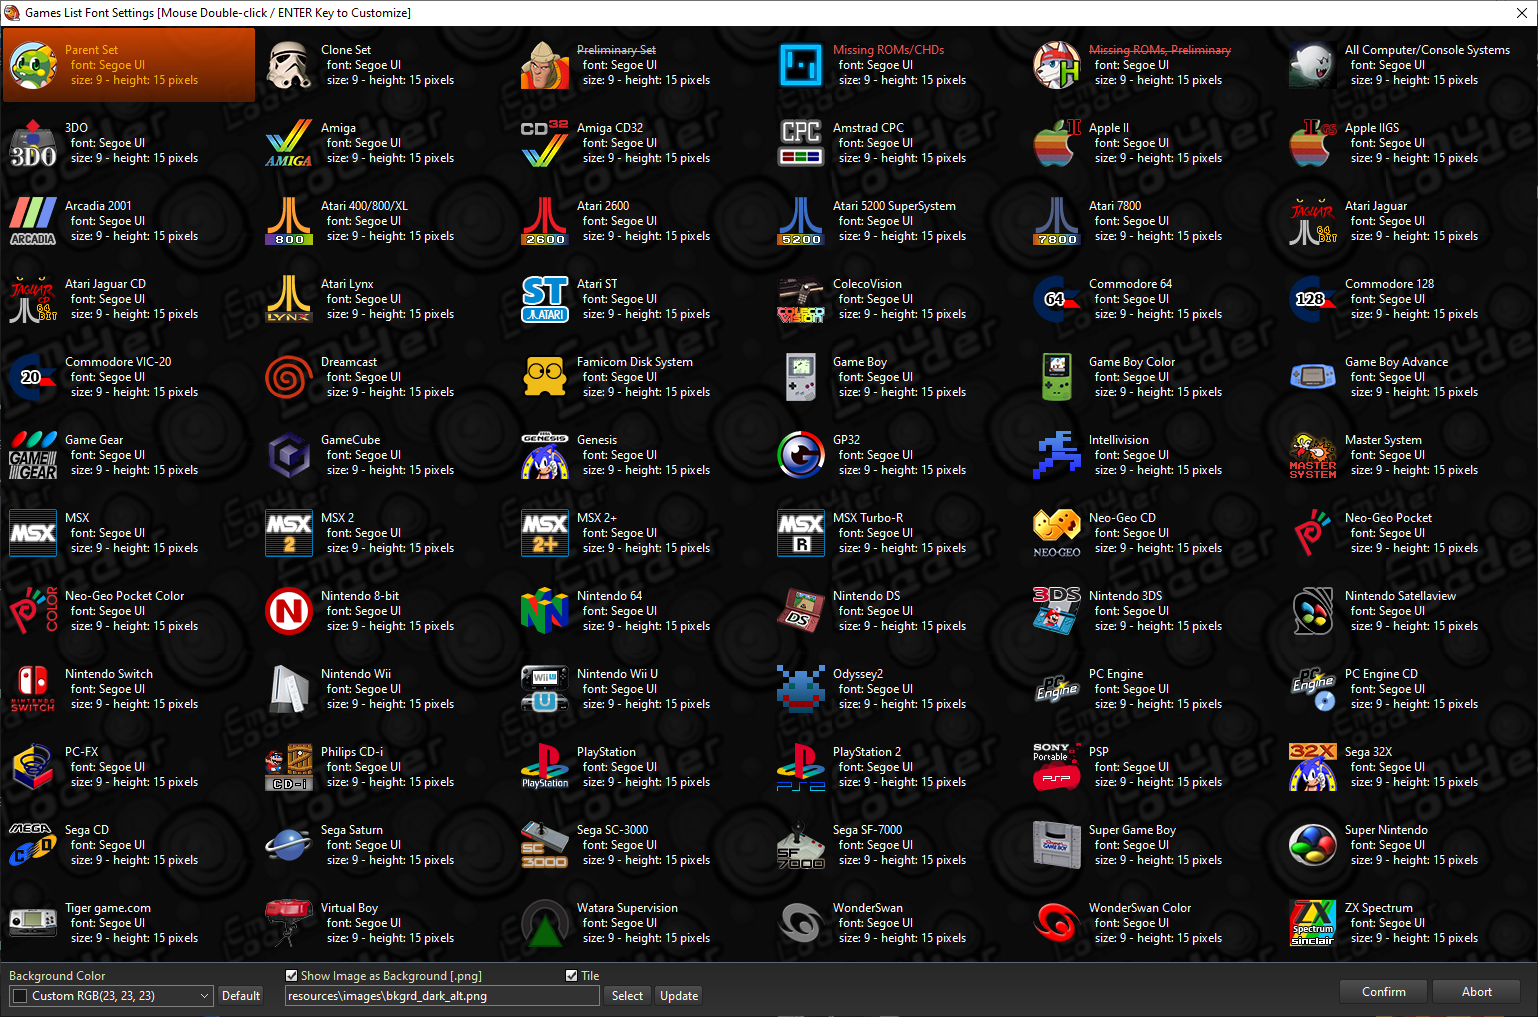This screenshot has height=1017, width=1538.
Task: Pick the Nintendo Switch icon
Action: [x=33, y=689]
